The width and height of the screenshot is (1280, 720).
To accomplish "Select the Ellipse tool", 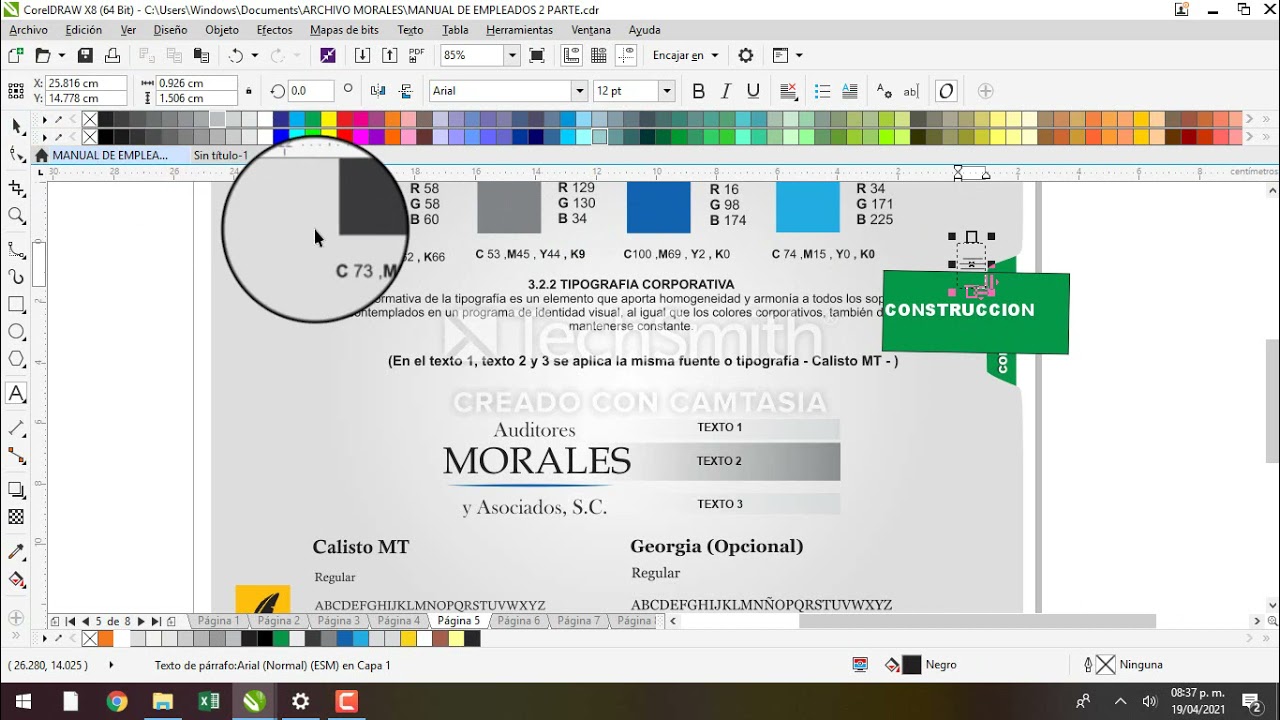I will (16, 331).
